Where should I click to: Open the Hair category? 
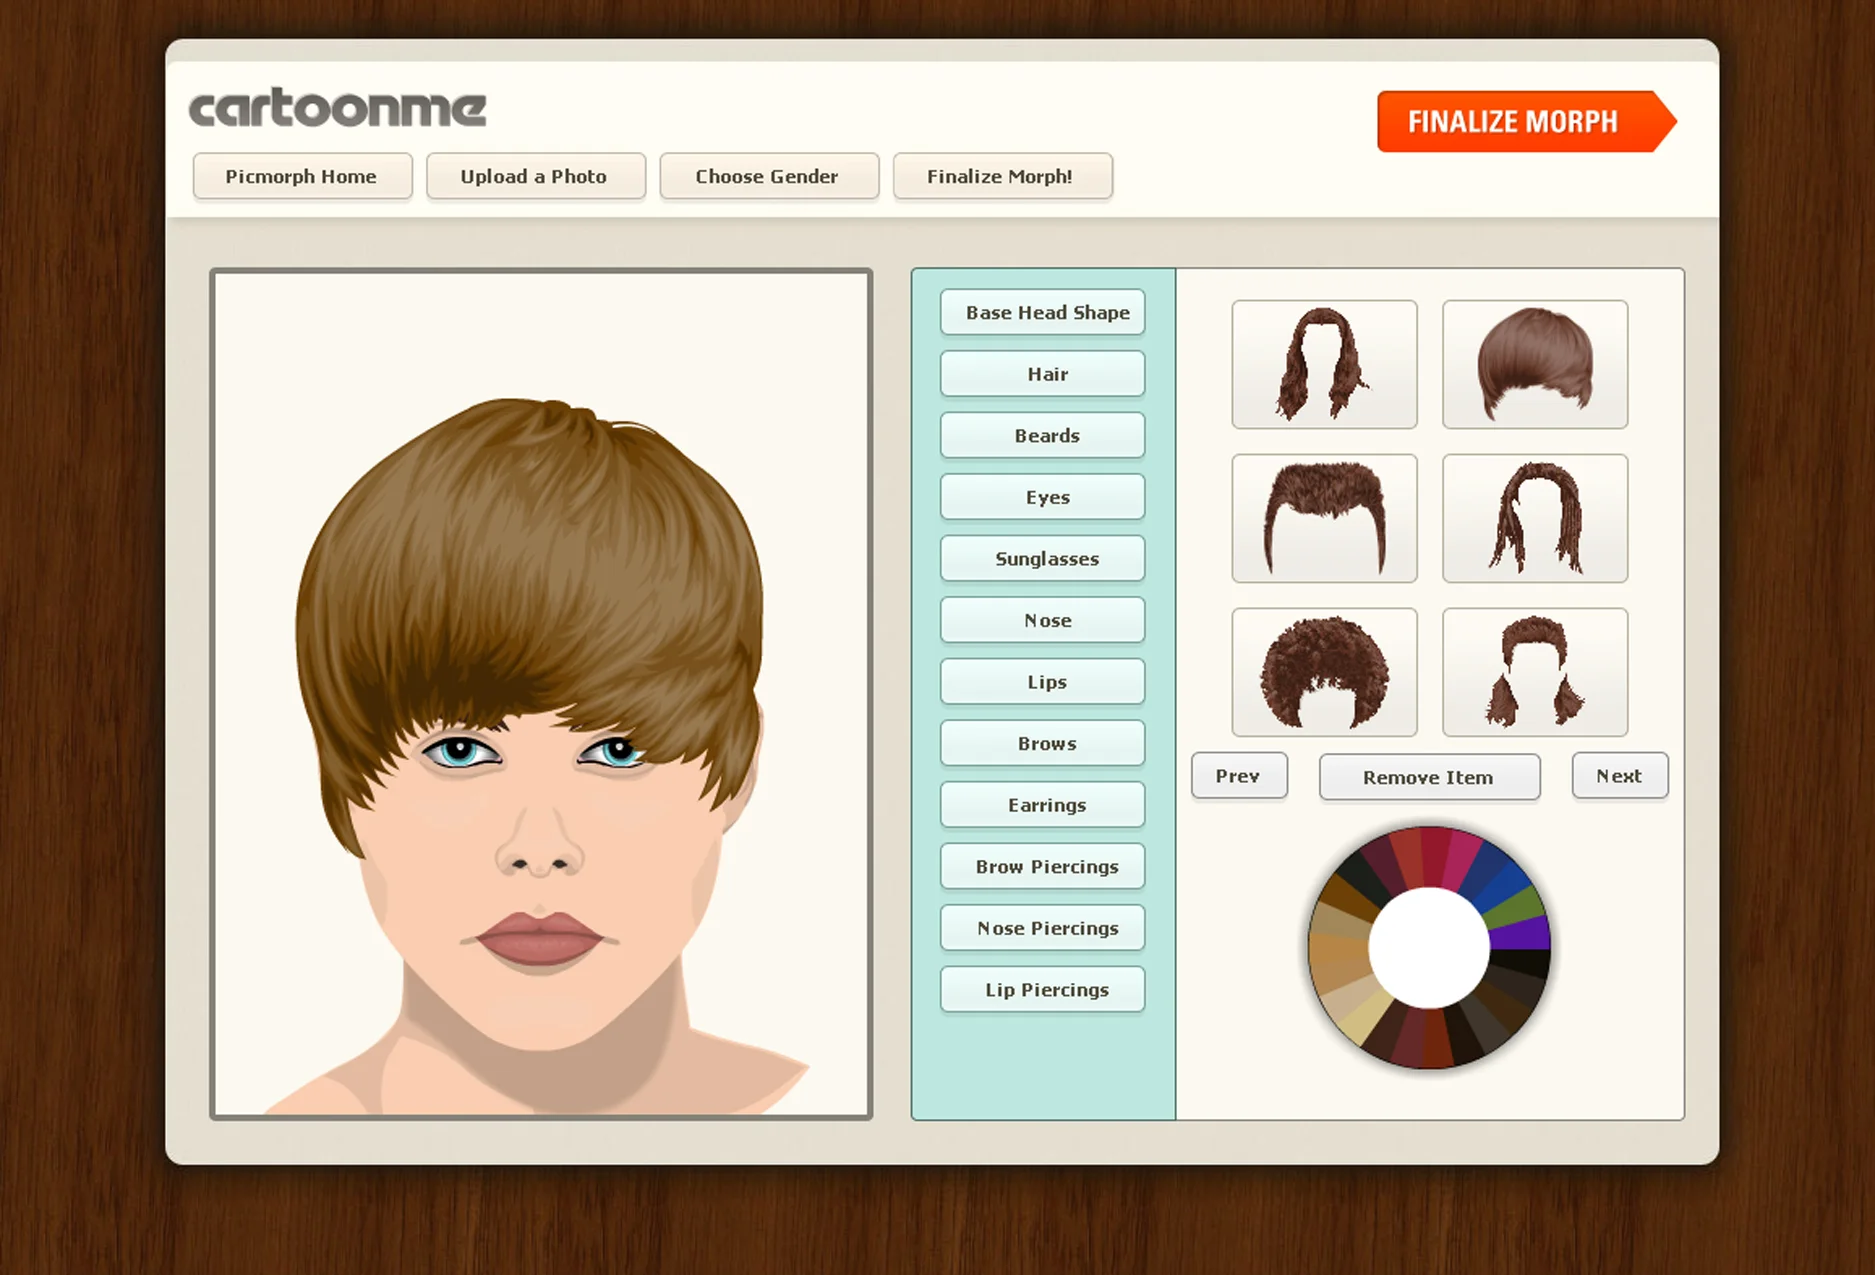tap(1042, 373)
